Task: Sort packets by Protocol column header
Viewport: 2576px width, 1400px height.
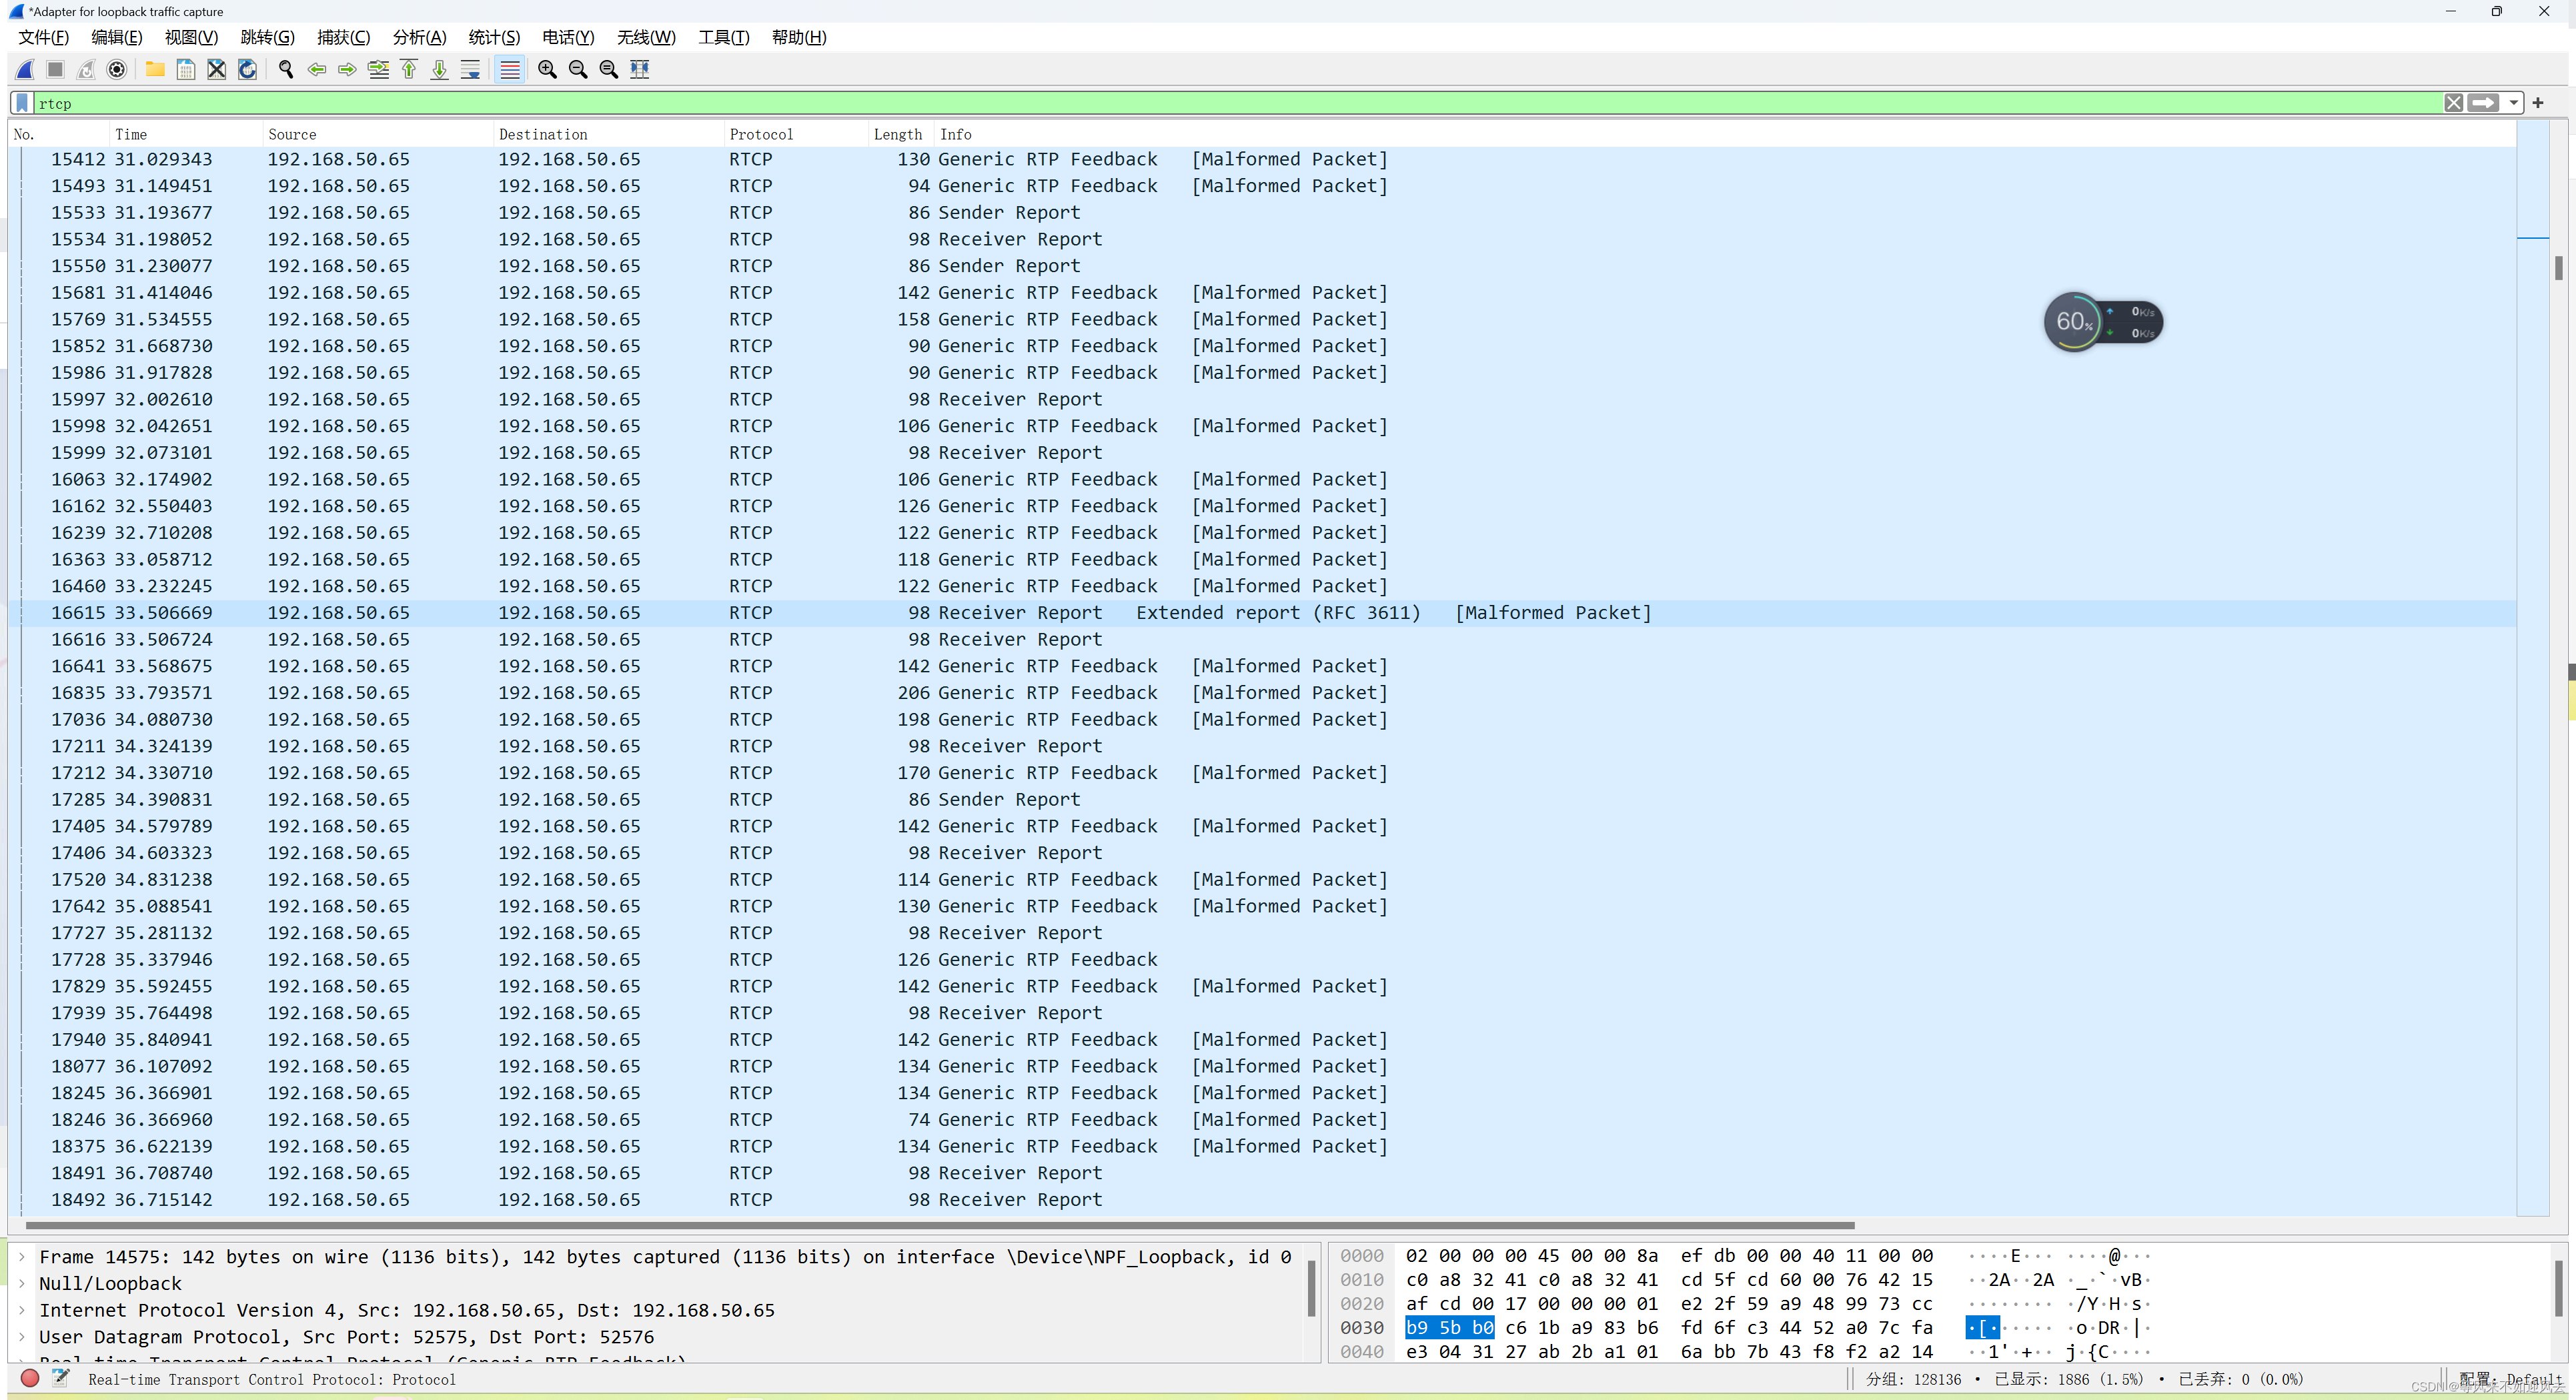Action: click(761, 134)
